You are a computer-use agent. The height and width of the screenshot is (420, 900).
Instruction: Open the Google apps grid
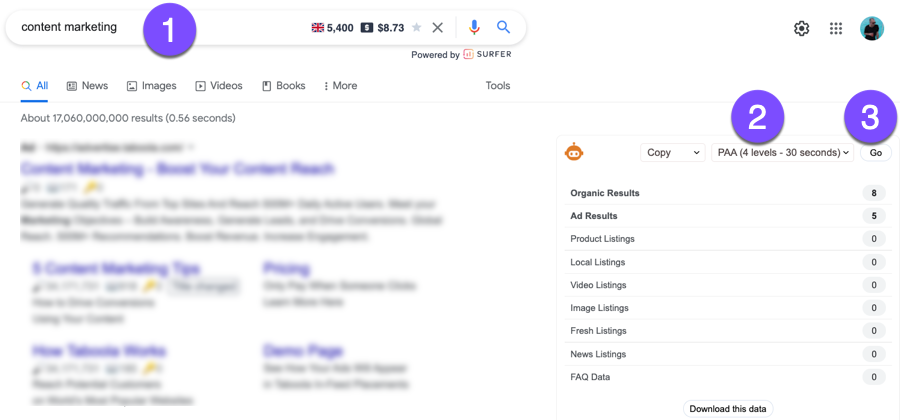click(x=836, y=29)
